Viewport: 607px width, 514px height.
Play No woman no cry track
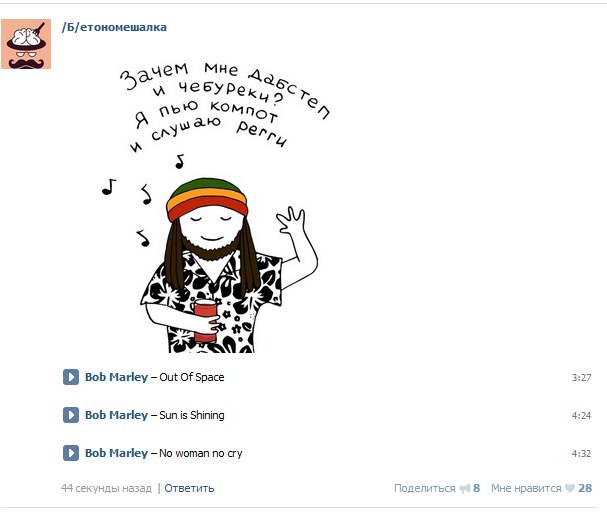point(71,453)
